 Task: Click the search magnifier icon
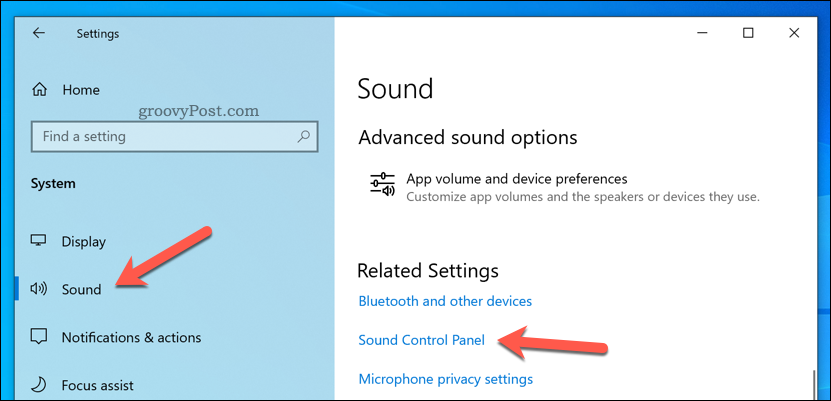click(x=304, y=136)
